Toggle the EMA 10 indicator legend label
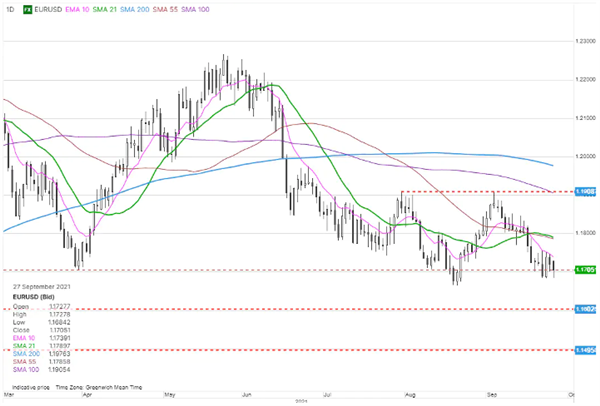The width and height of the screenshot is (600, 406). click(77, 10)
